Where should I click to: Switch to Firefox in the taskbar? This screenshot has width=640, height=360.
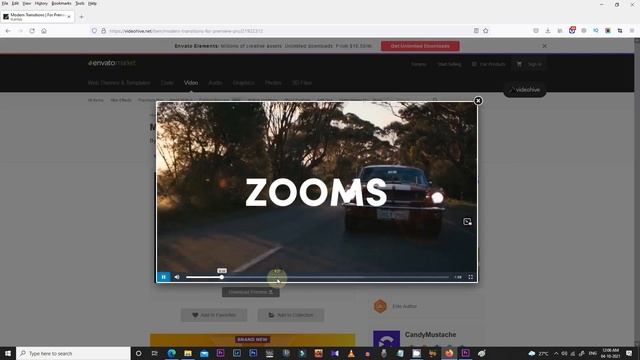click(449, 353)
